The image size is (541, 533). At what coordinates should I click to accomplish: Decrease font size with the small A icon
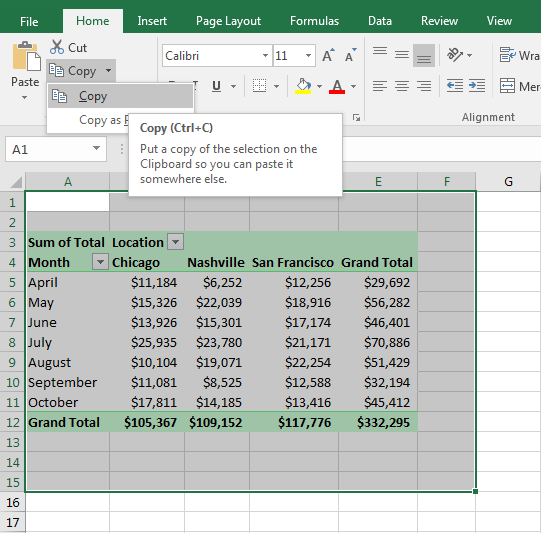pos(351,55)
